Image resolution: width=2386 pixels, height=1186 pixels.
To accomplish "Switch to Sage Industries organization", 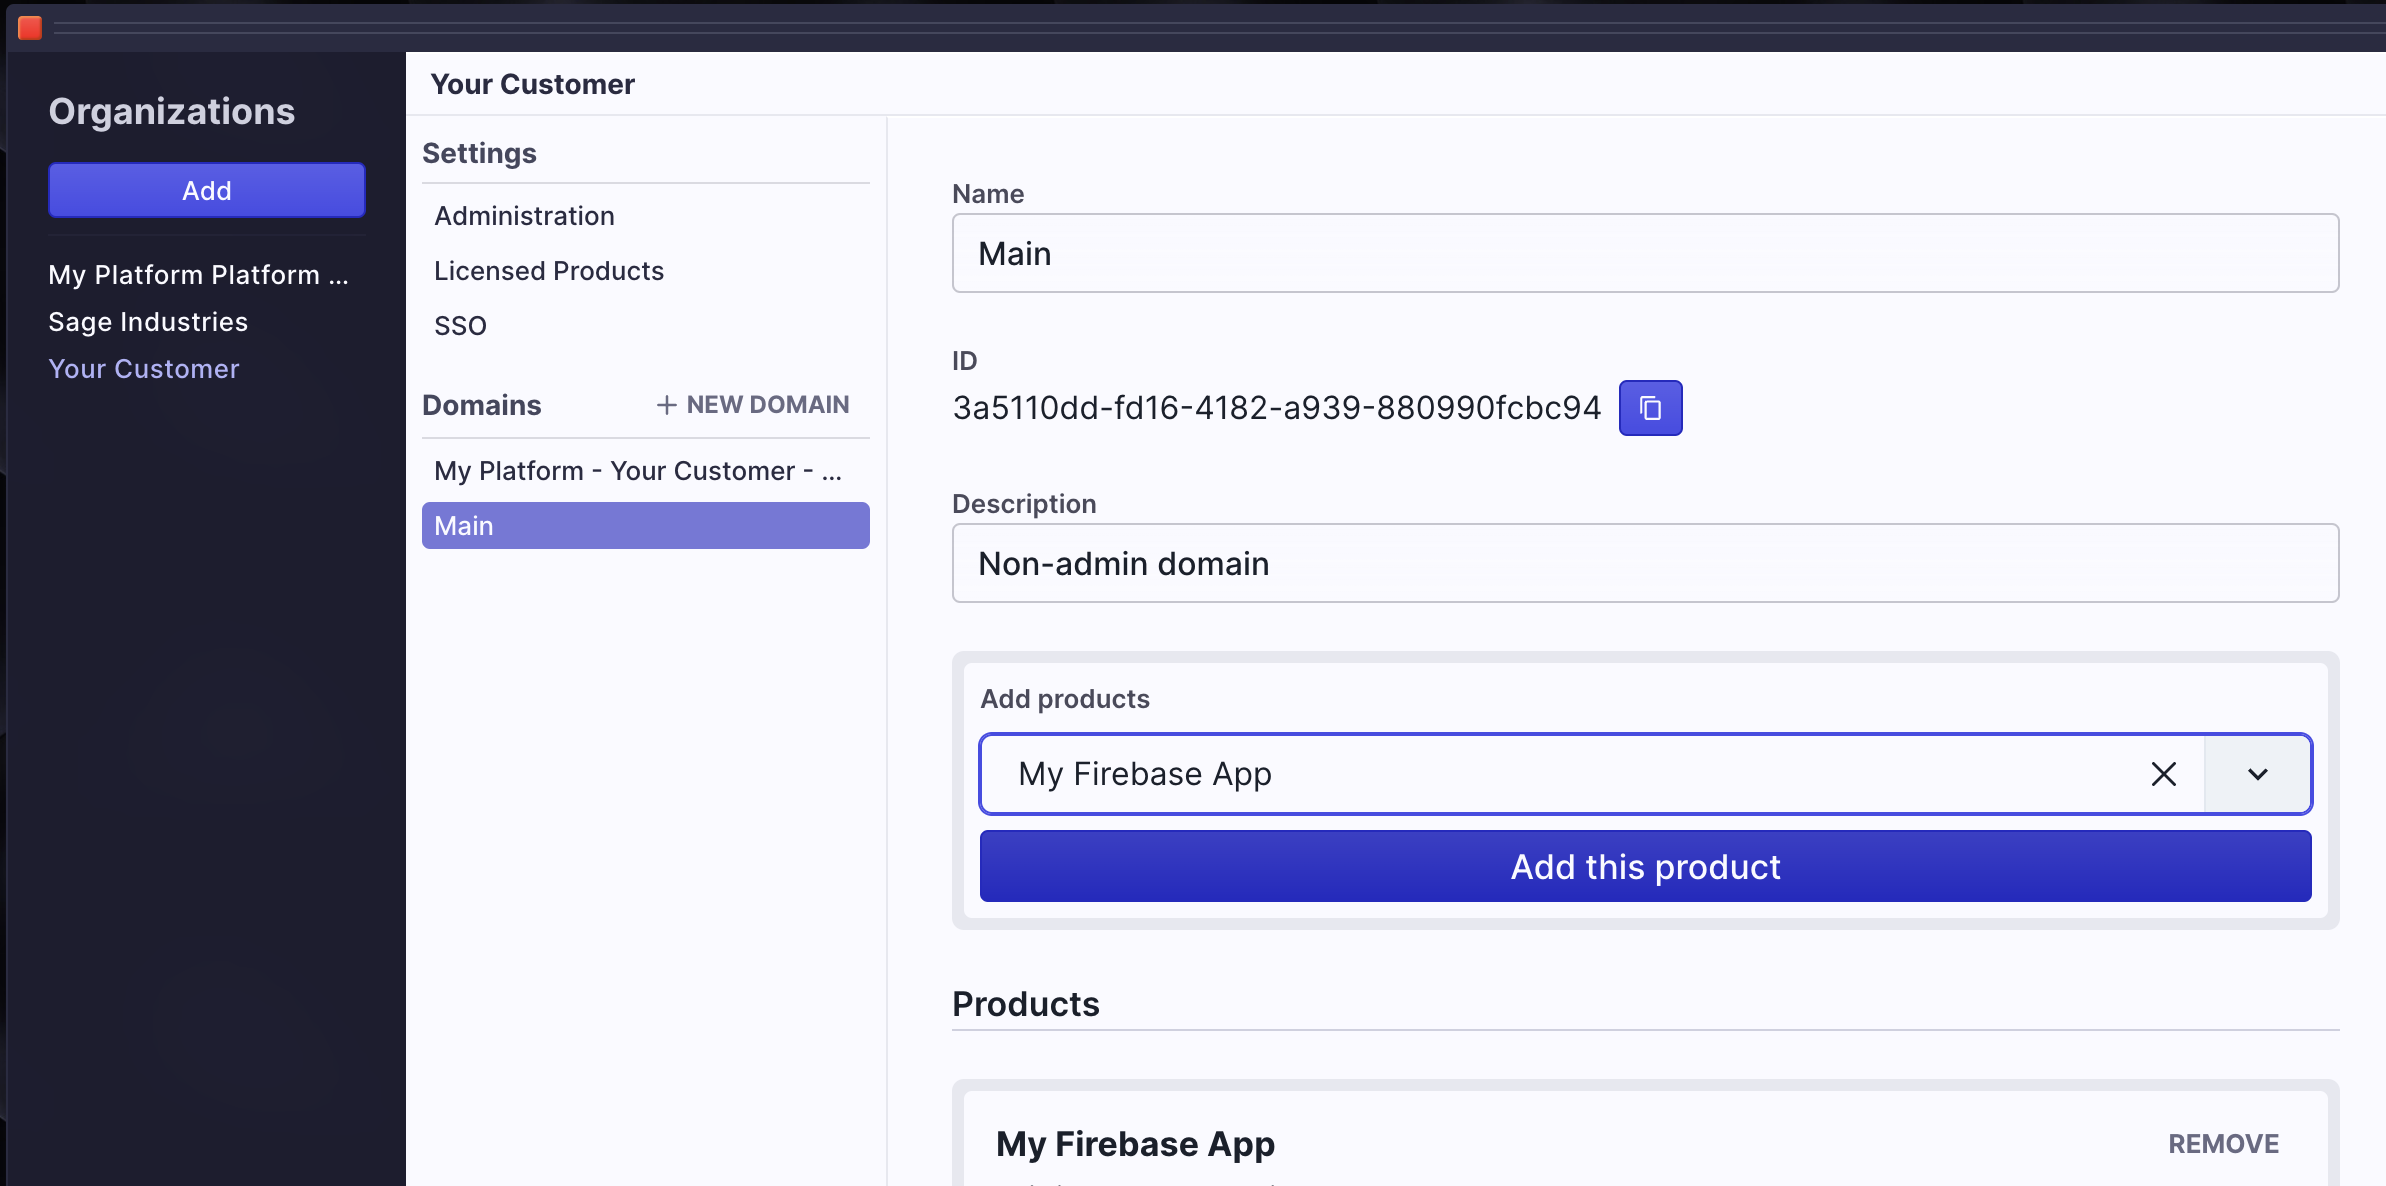I will [x=148, y=322].
